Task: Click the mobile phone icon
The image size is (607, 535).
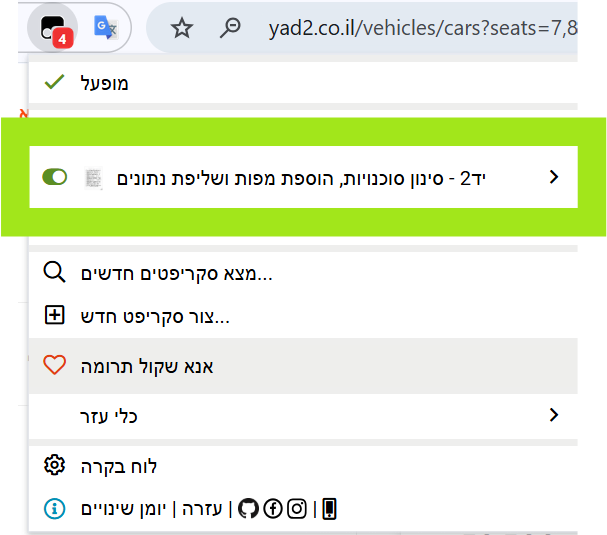Action: (329, 509)
